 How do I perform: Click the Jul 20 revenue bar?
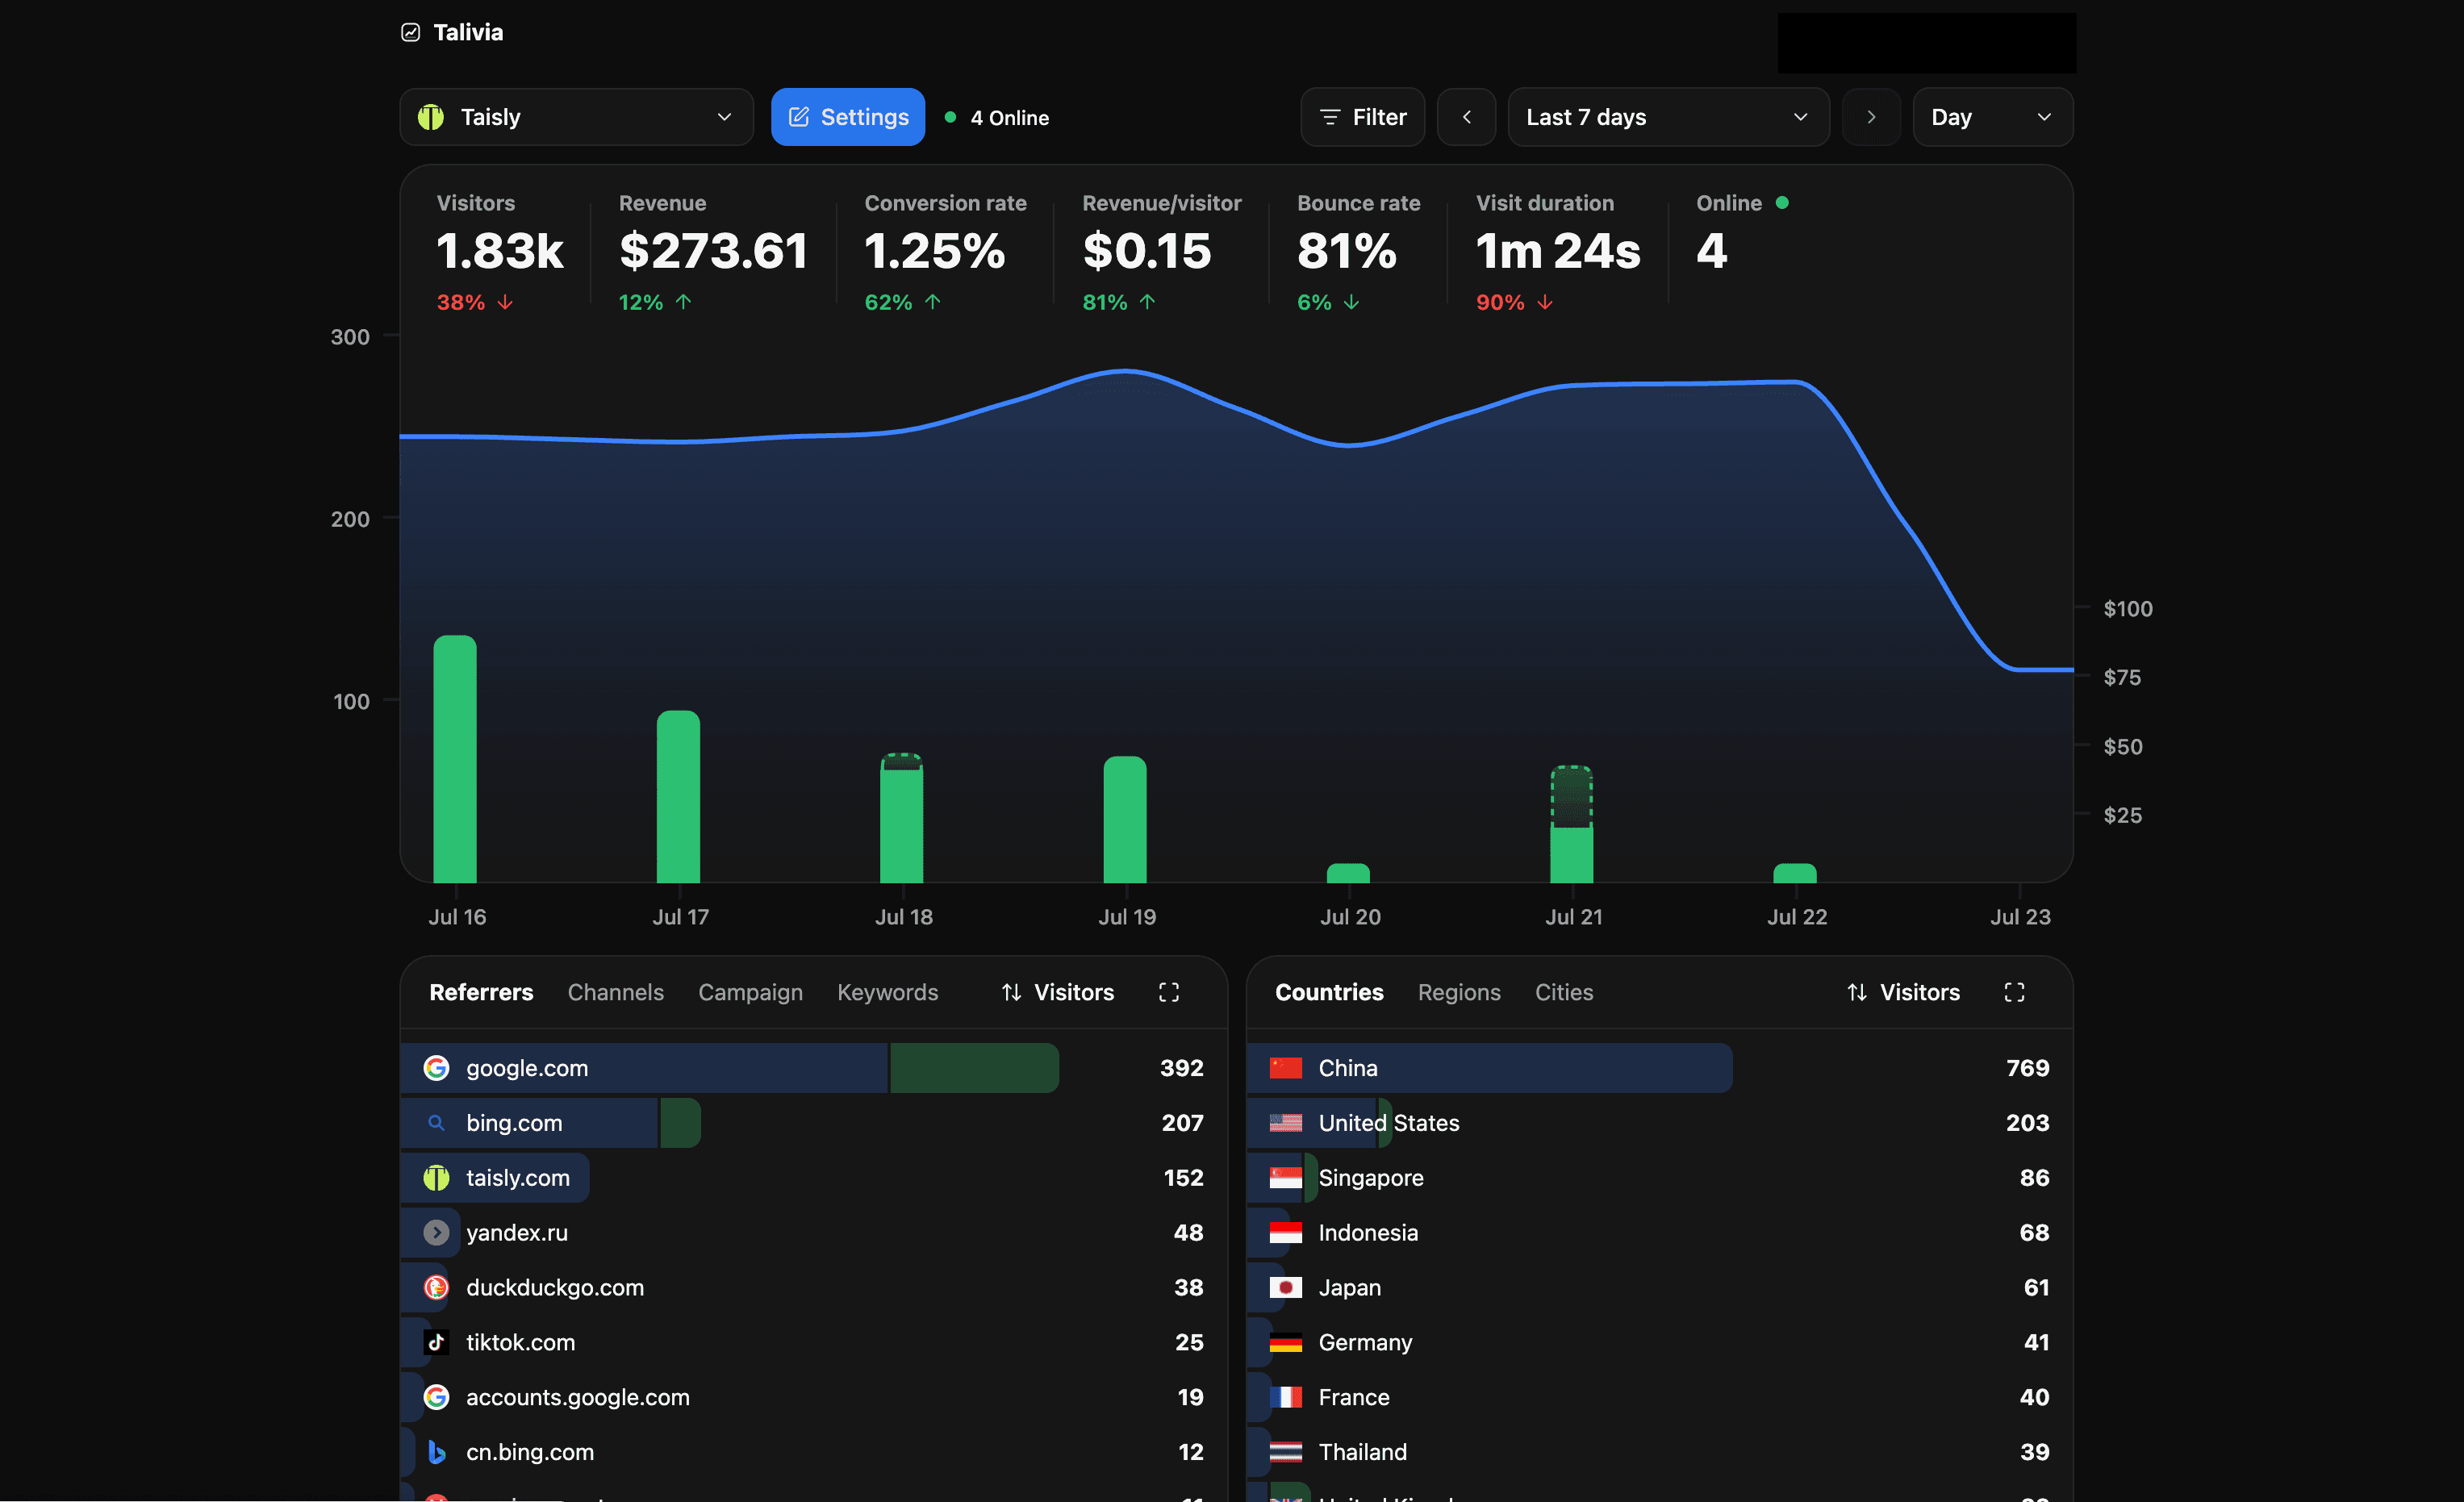pyautogui.click(x=1348, y=873)
